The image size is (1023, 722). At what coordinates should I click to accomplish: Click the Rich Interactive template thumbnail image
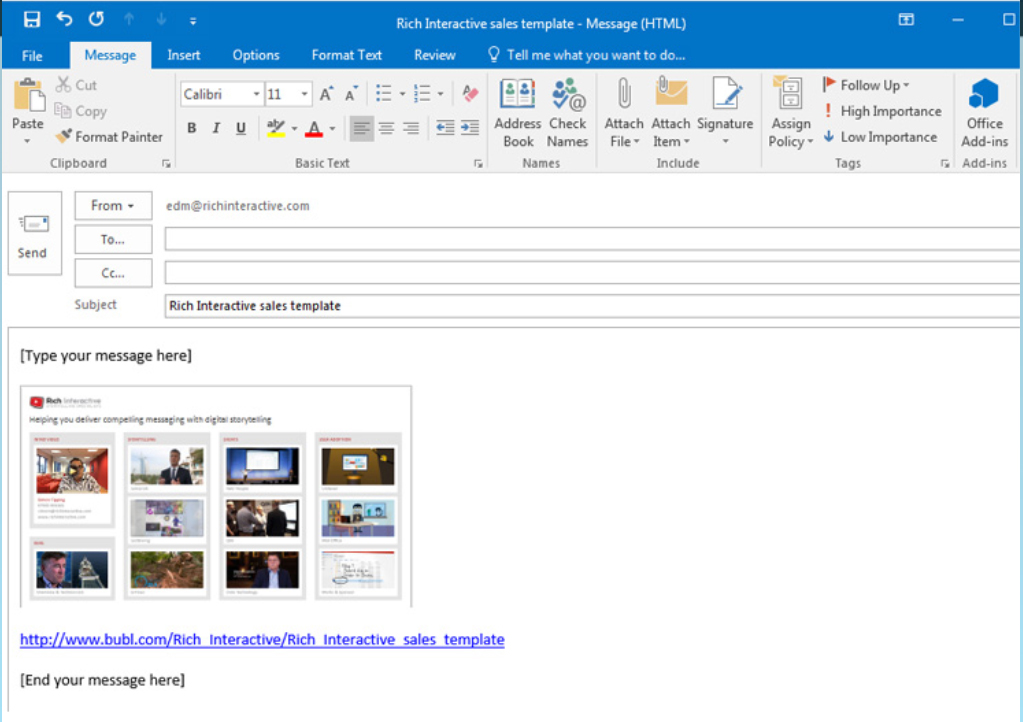point(216,496)
